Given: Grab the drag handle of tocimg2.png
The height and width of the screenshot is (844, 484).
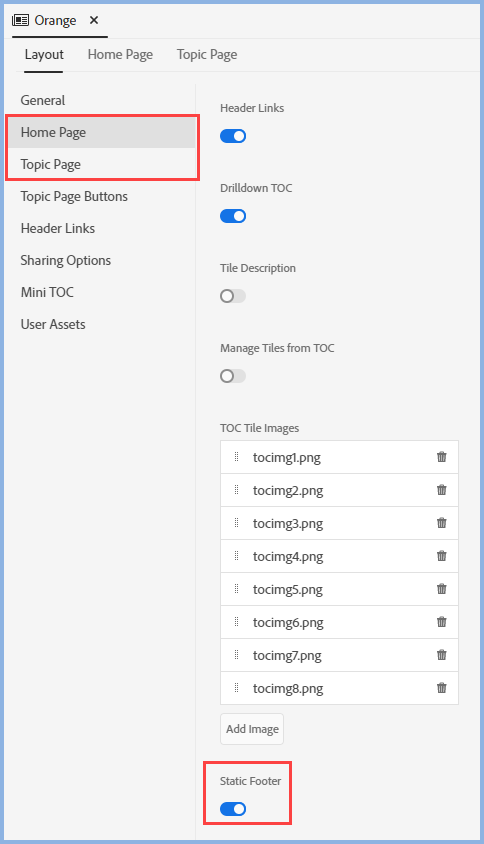Looking at the screenshot, I should [x=236, y=490].
